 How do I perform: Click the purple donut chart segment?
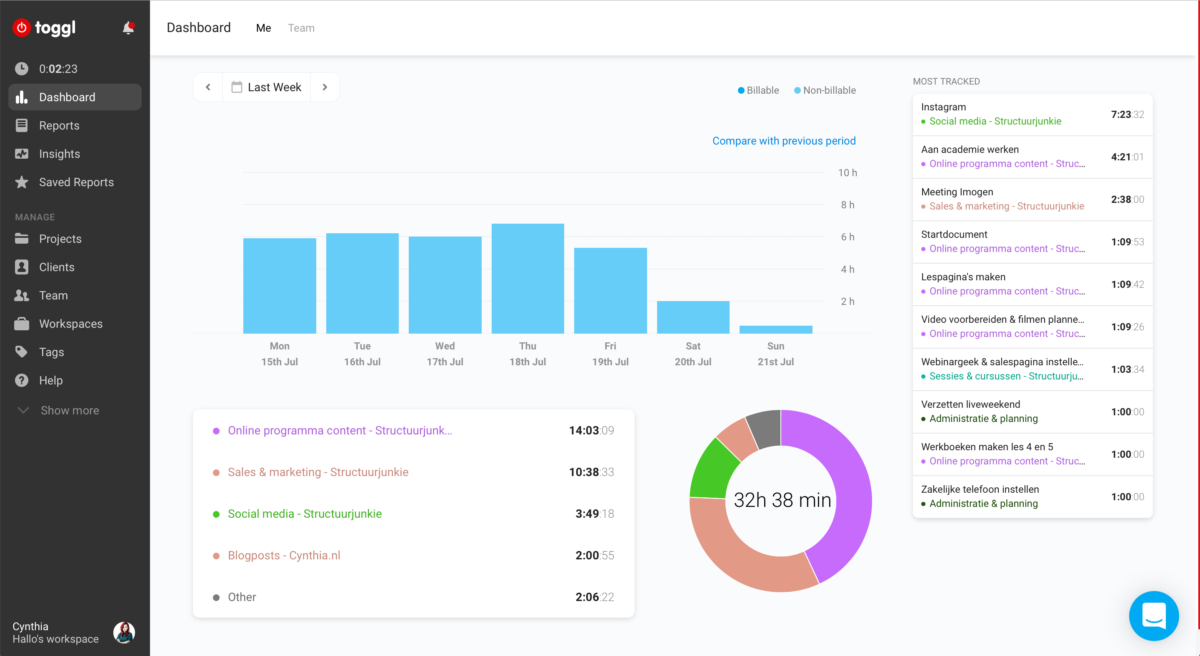(x=850, y=490)
